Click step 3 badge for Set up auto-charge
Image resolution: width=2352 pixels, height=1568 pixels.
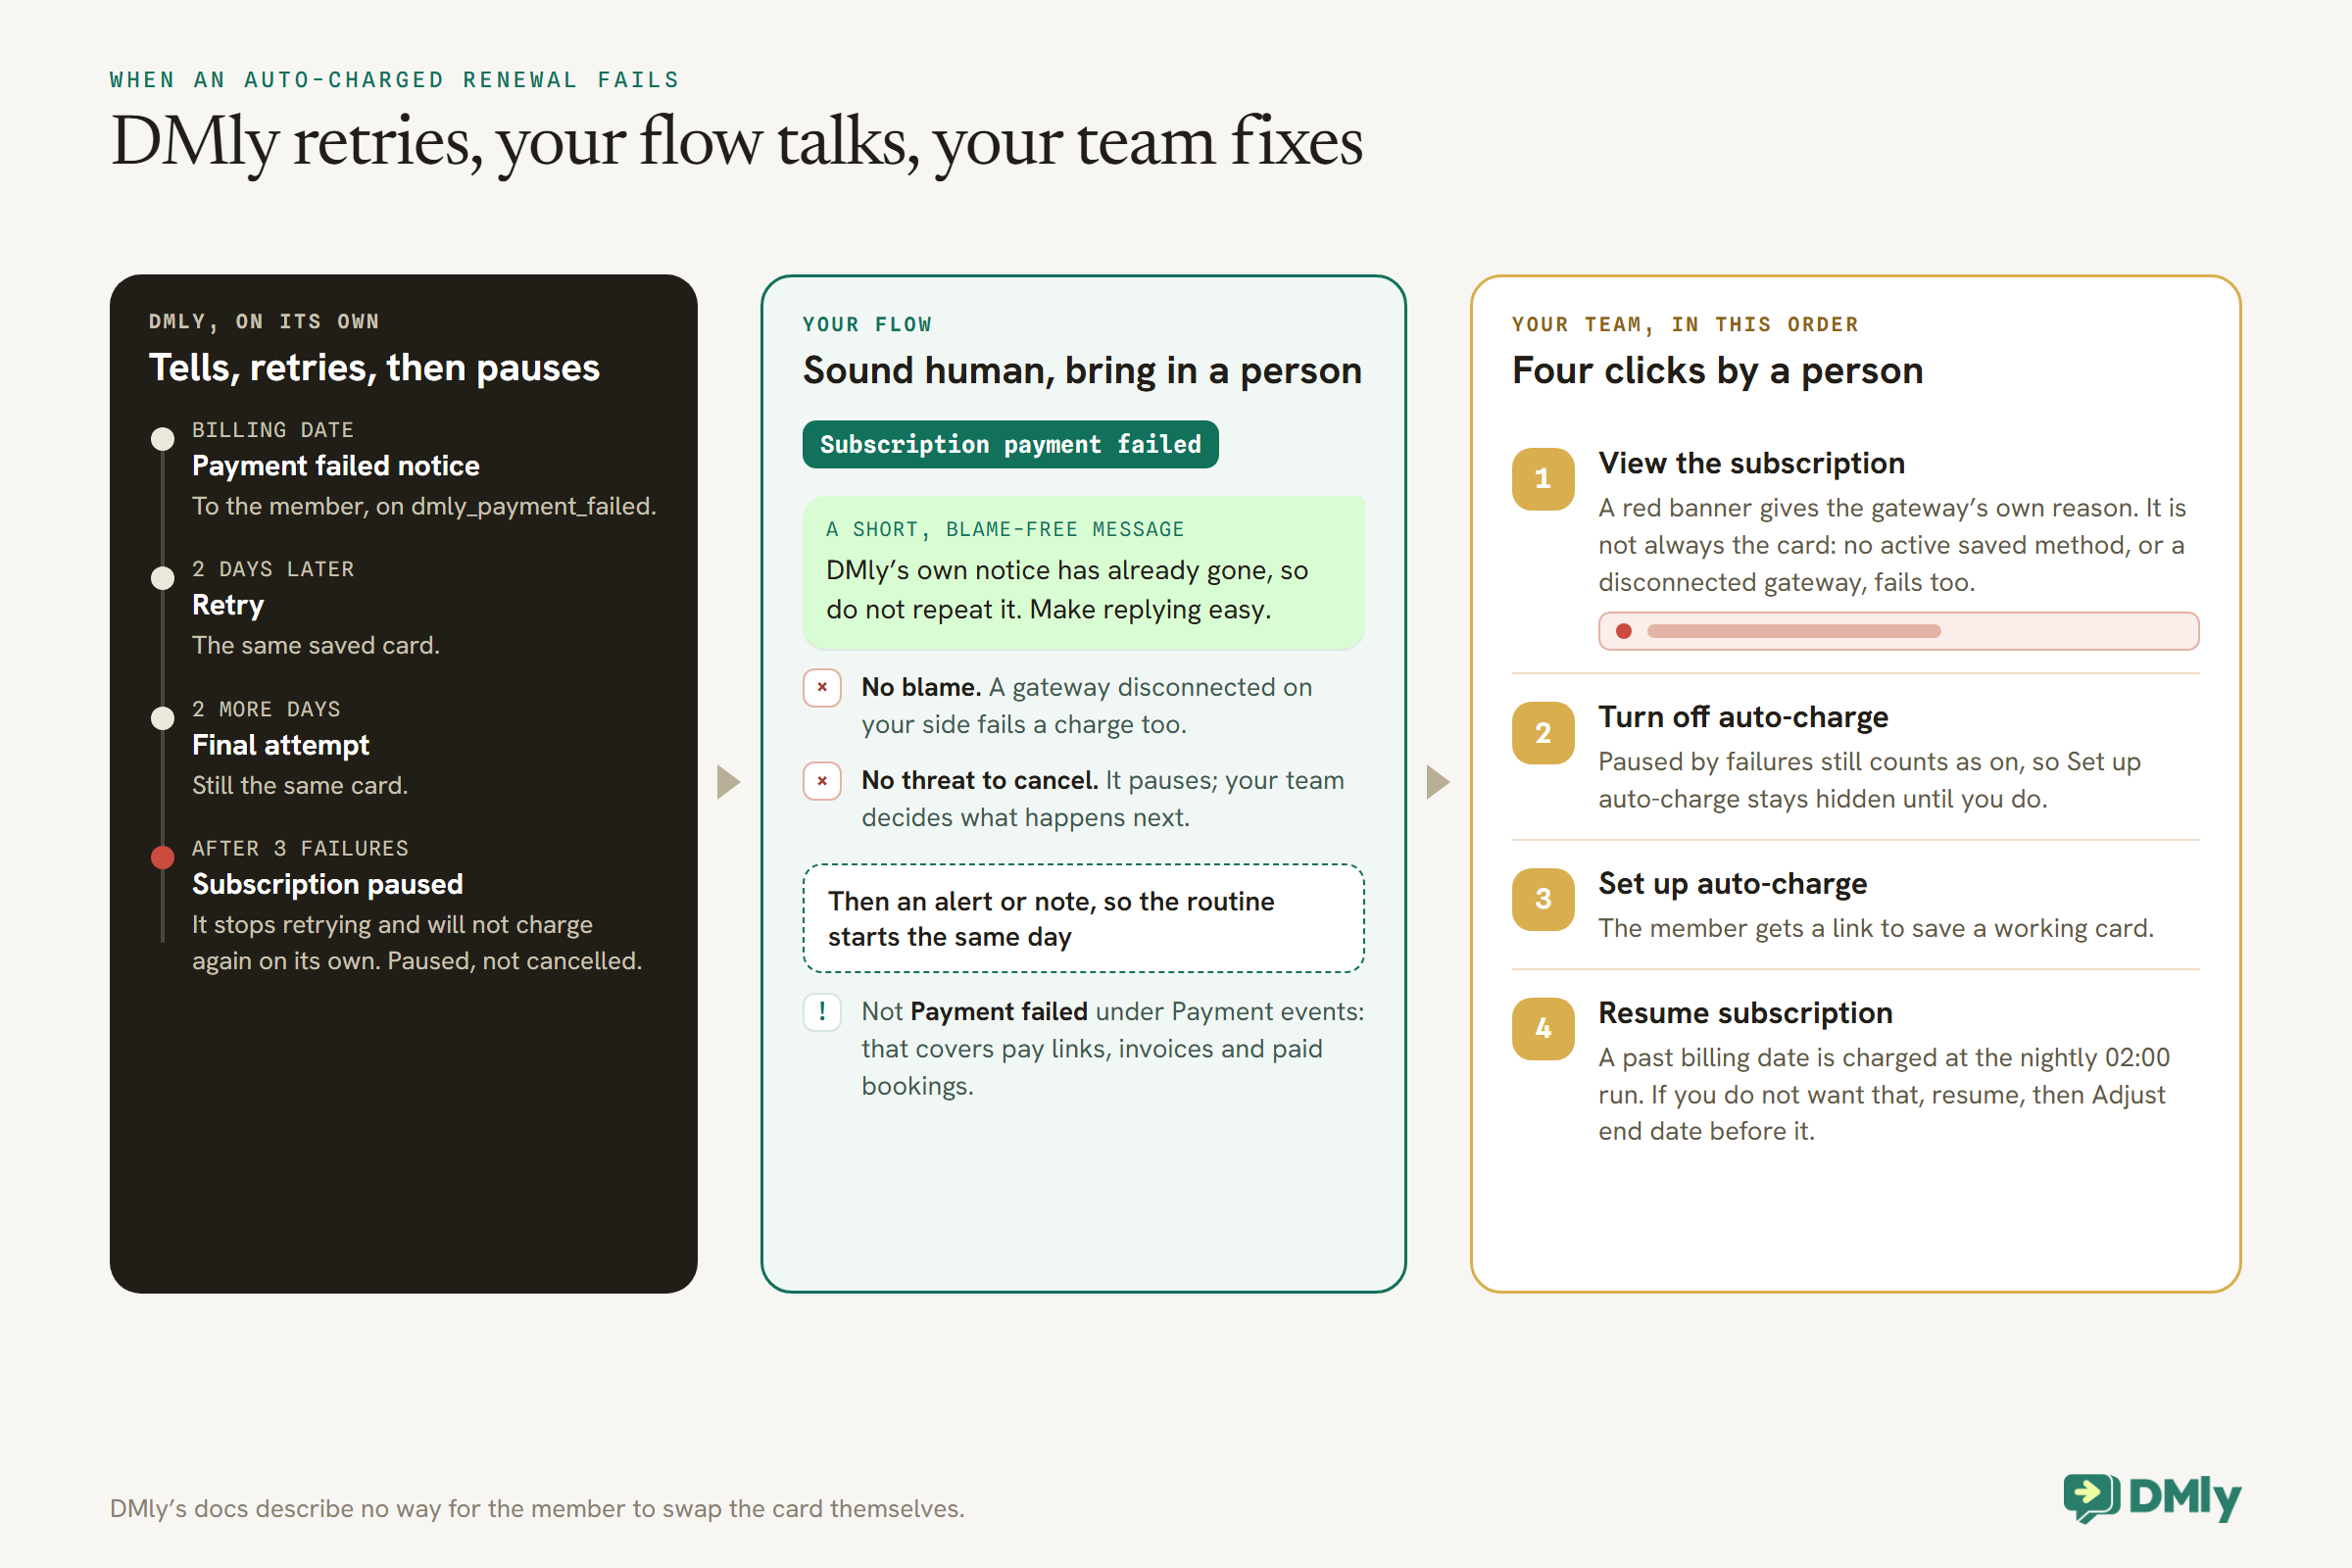1543,899
